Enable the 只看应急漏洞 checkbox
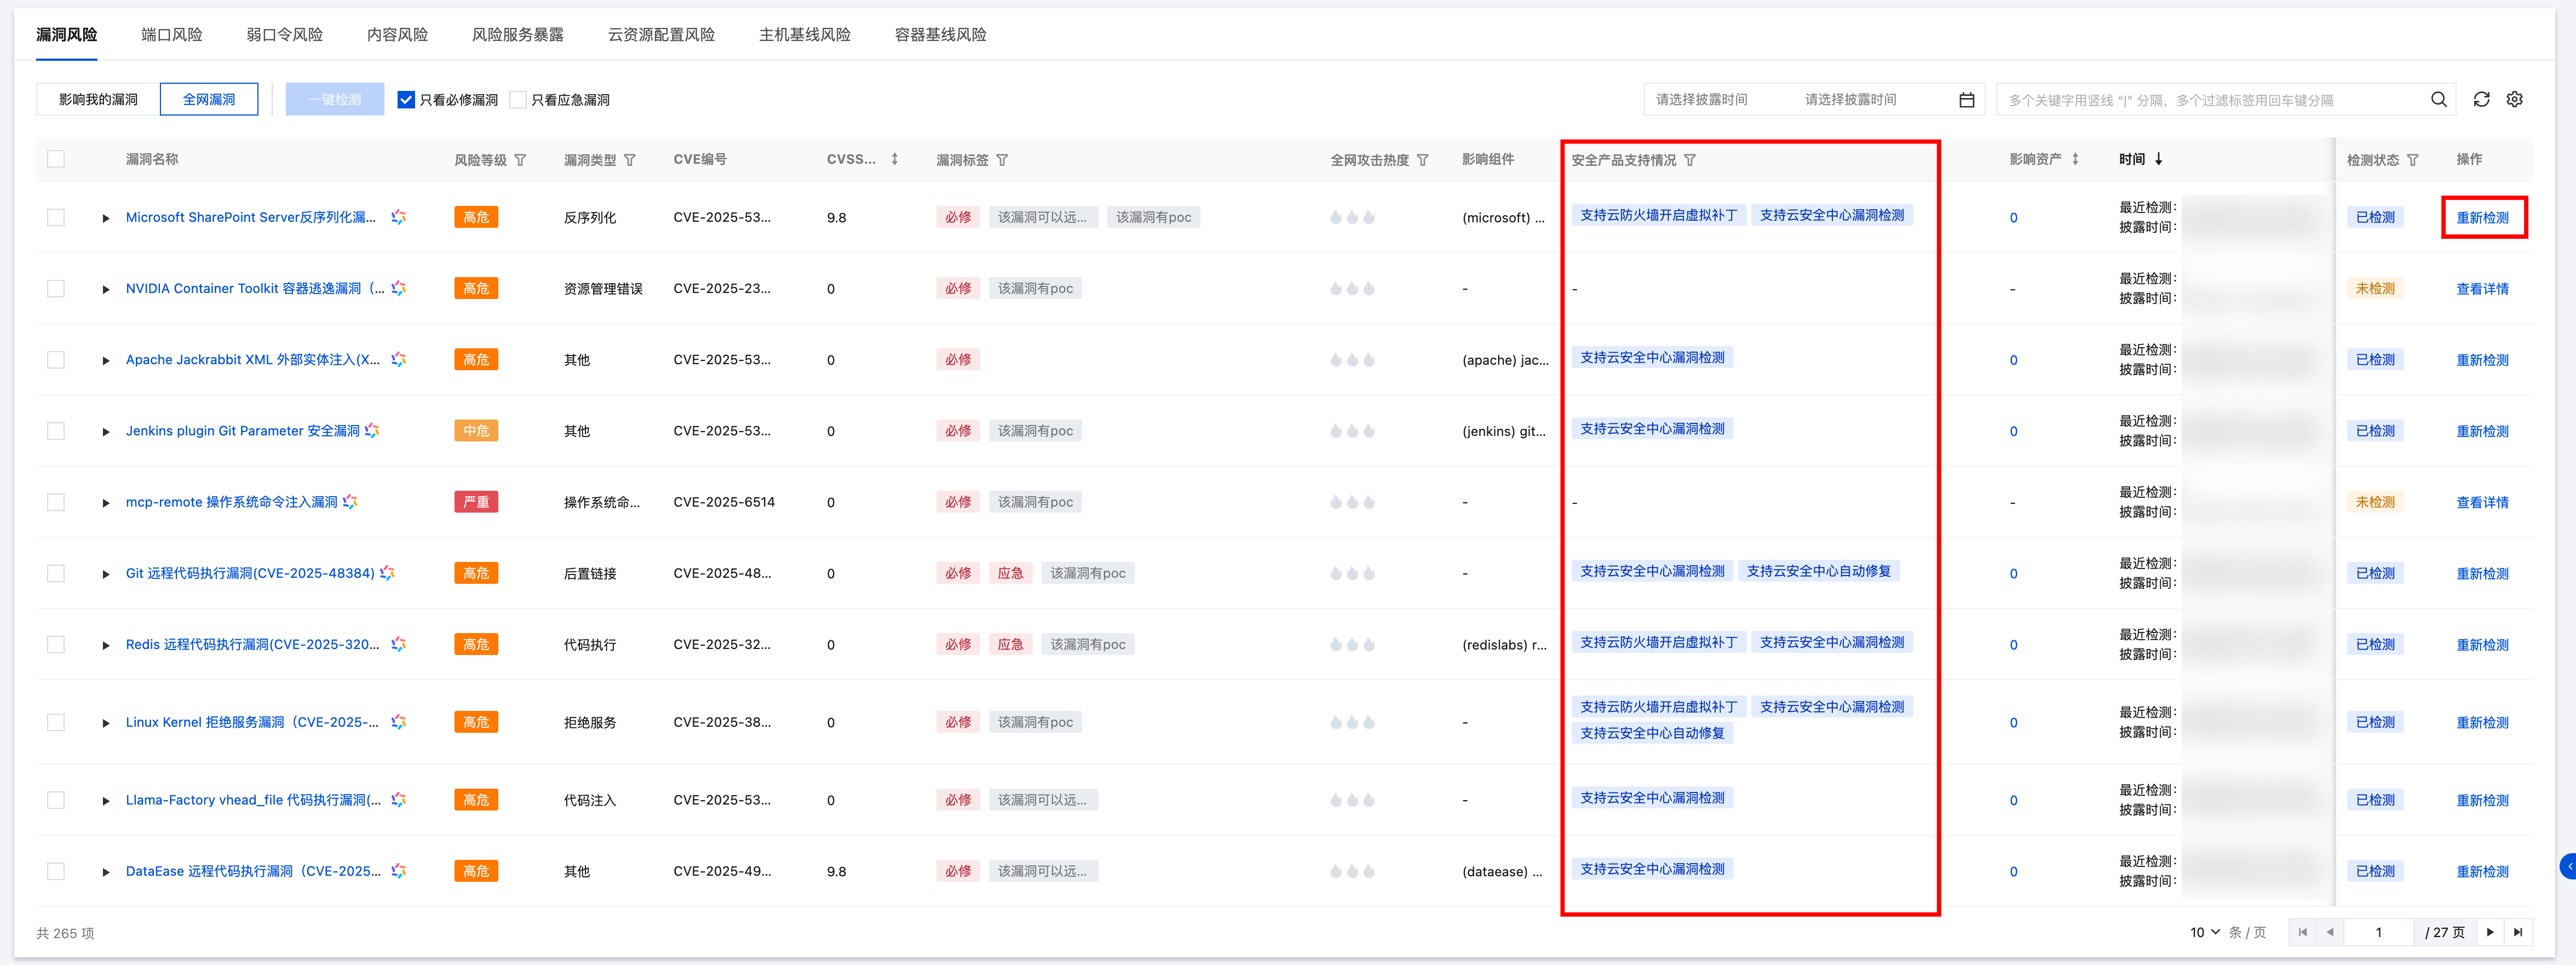The width and height of the screenshot is (2576, 965). pyautogui.click(x=518, y=100)
